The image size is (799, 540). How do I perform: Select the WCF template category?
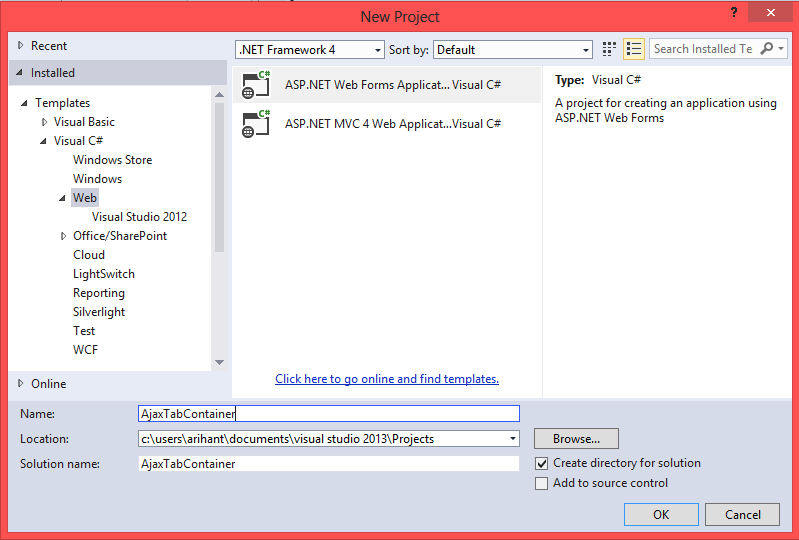(x=86, y=350)
